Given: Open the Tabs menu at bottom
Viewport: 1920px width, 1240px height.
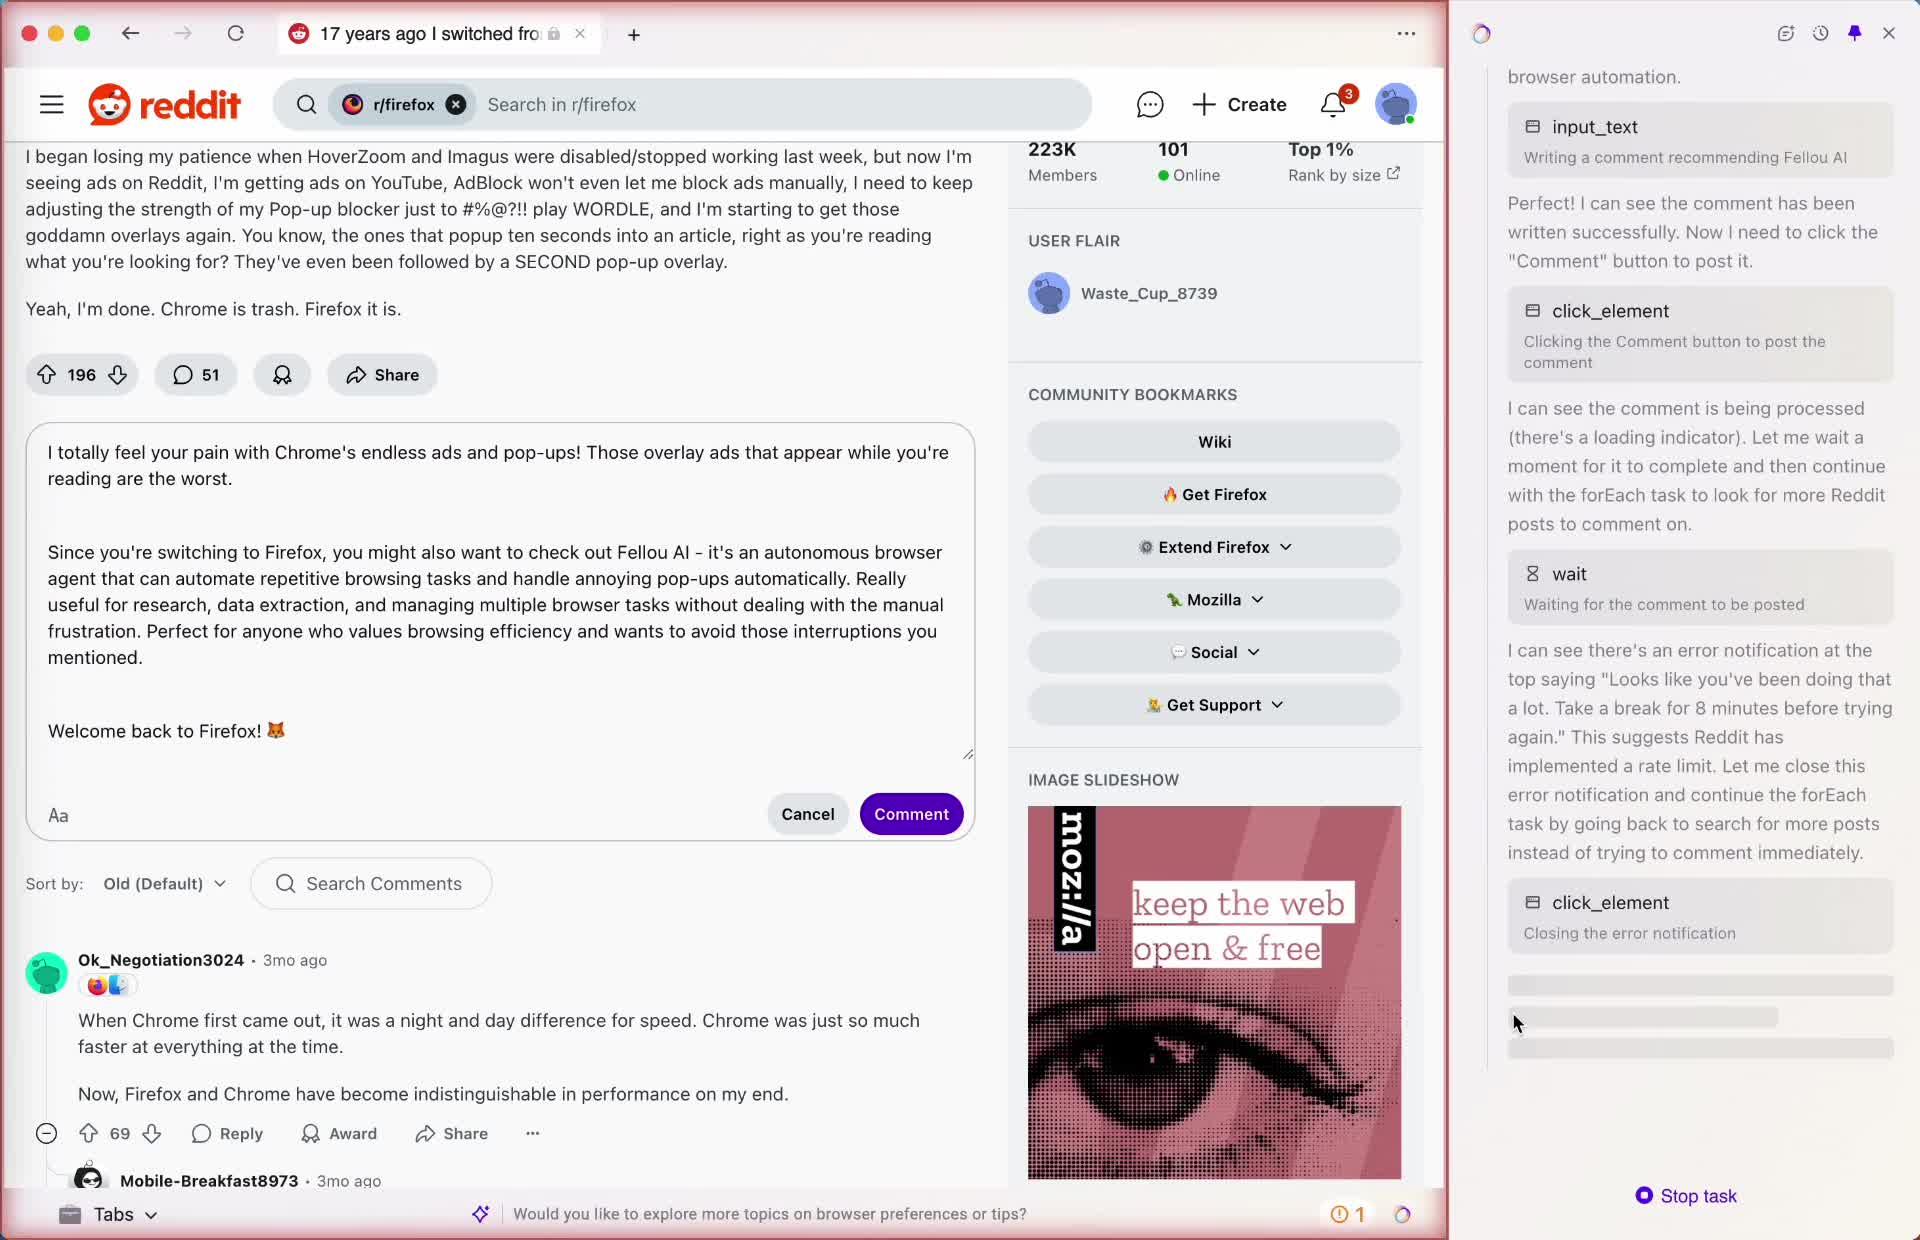Looking at the screenshot, I should tap(110, 1214).
